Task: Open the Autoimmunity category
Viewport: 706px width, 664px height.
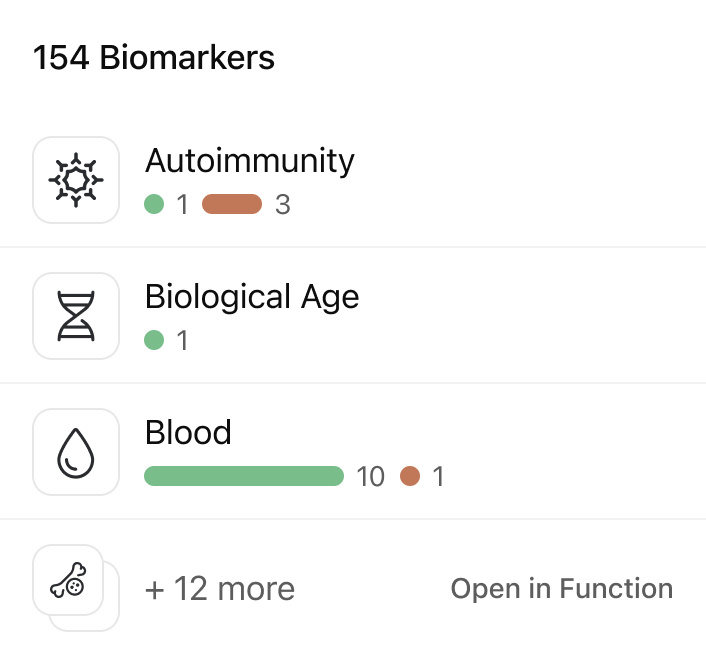Action: (x=250, y=161)
